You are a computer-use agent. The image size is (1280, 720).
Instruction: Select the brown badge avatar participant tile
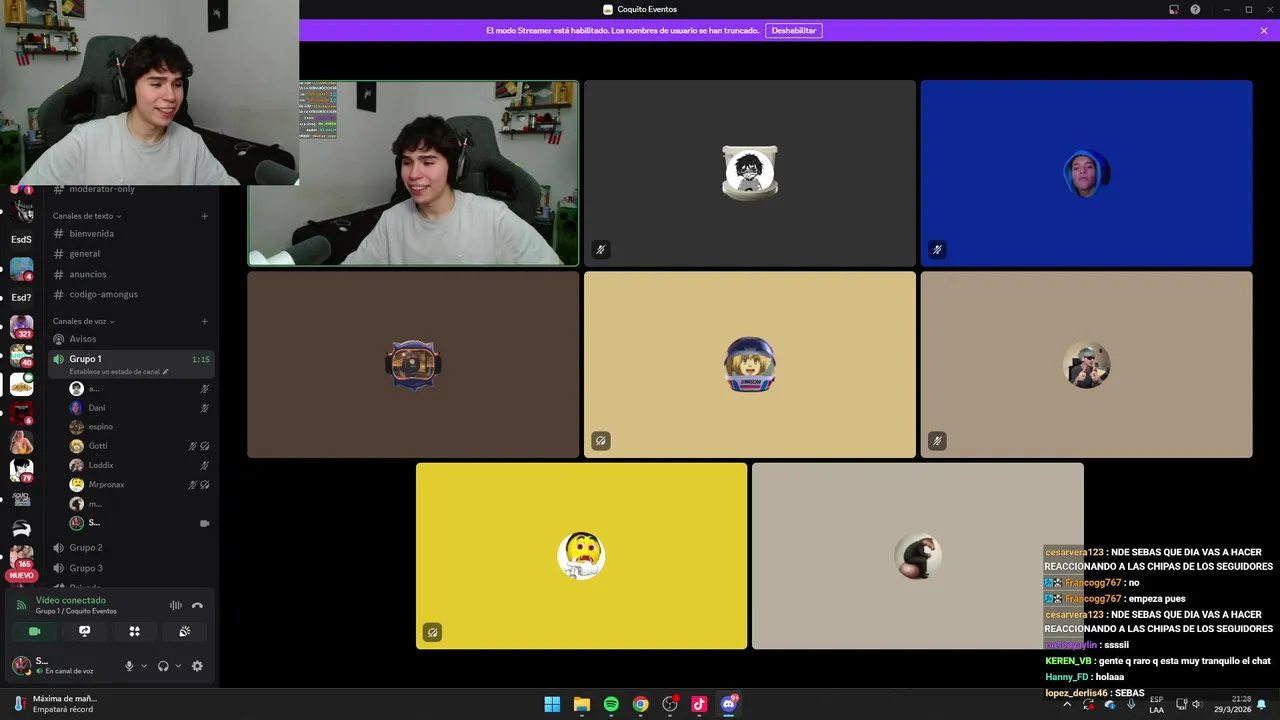(x=413, y=364)
